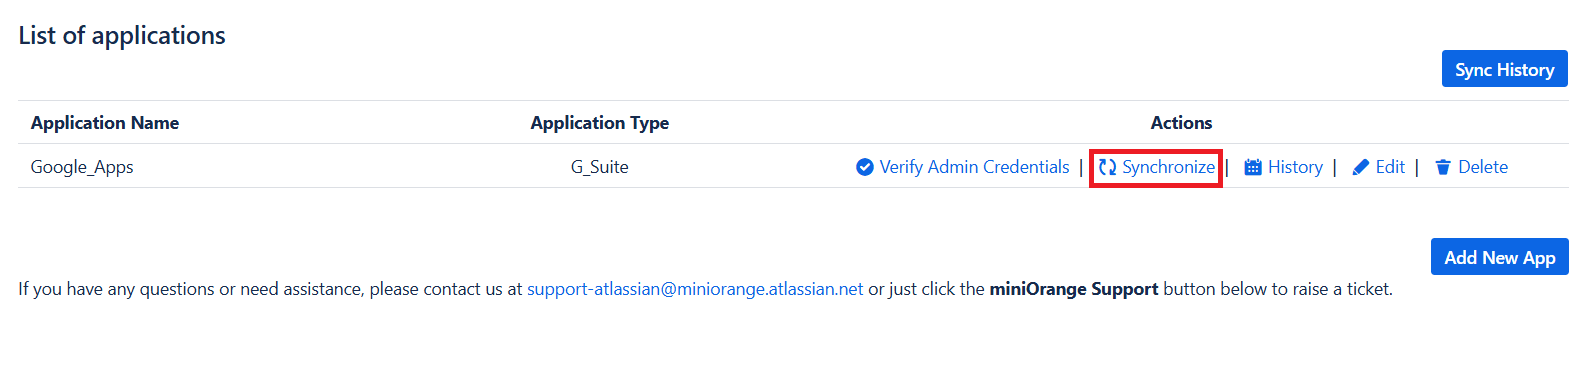Screen dimensions: 1588x368
Task: Open the support-atlassian email link
Action: coord(695,289)
